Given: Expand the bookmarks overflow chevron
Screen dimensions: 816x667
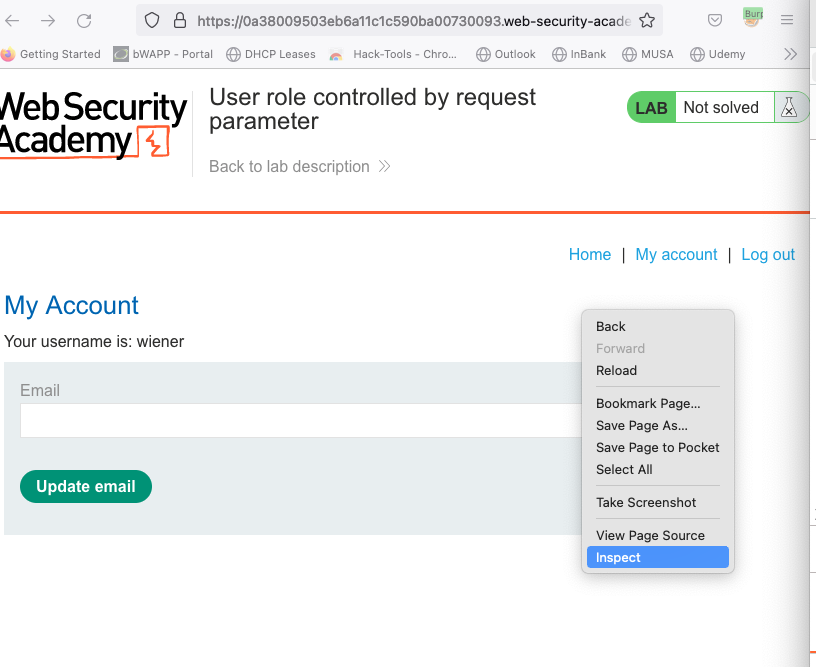Looking at the screenshot, I should (x=790, y=54).
